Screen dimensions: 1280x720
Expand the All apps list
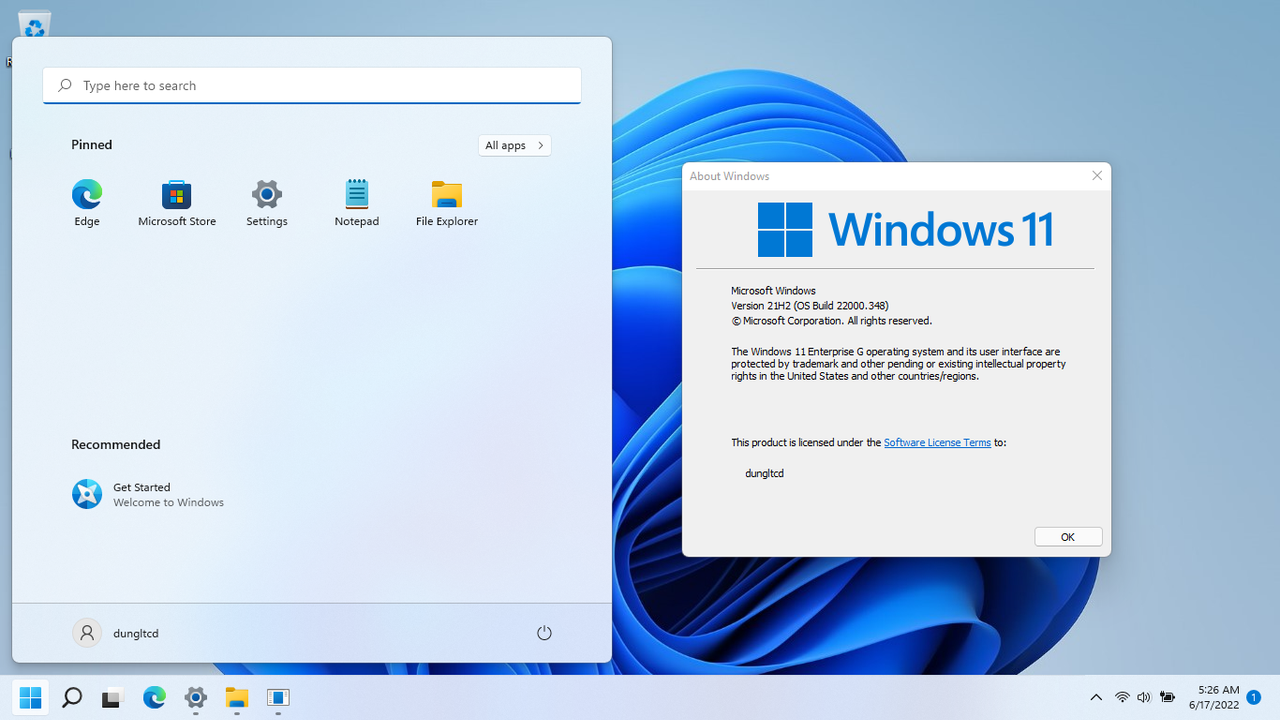514,145
